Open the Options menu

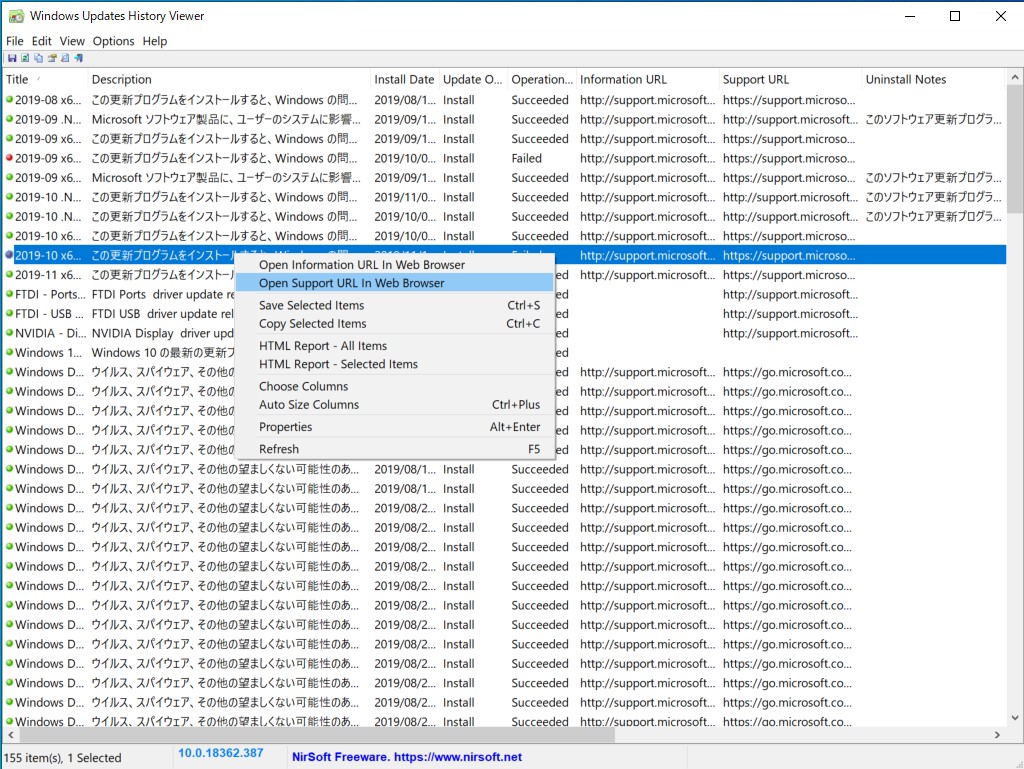[x=113, y=41]
